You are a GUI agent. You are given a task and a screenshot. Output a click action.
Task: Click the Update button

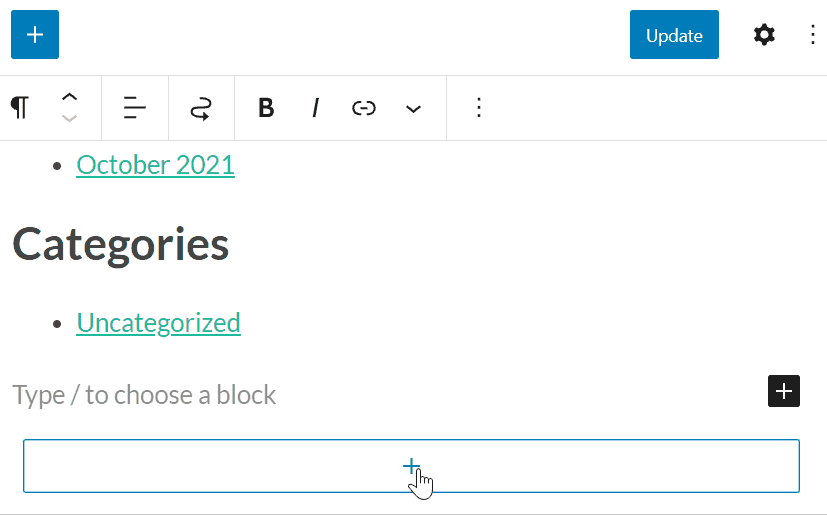pyautogui.click(x=674, y=35)
